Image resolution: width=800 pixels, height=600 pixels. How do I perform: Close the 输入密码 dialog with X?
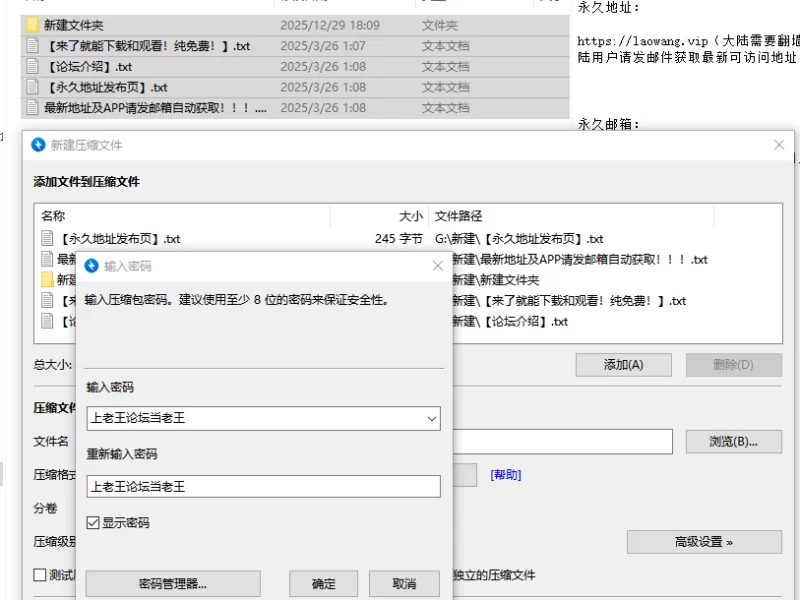pos(437,266)
